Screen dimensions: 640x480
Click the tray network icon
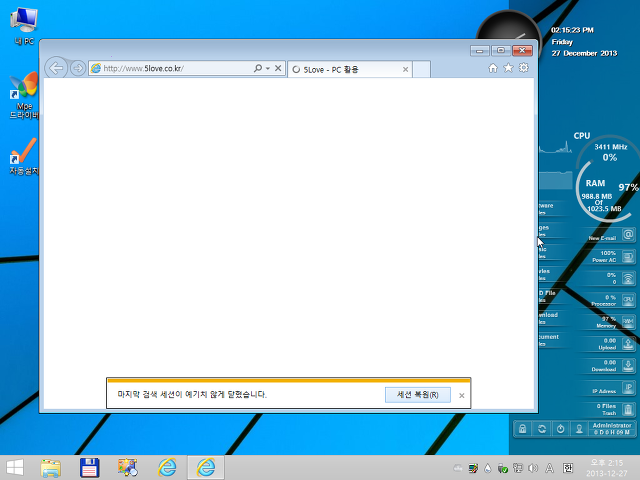tap(518, 468)
